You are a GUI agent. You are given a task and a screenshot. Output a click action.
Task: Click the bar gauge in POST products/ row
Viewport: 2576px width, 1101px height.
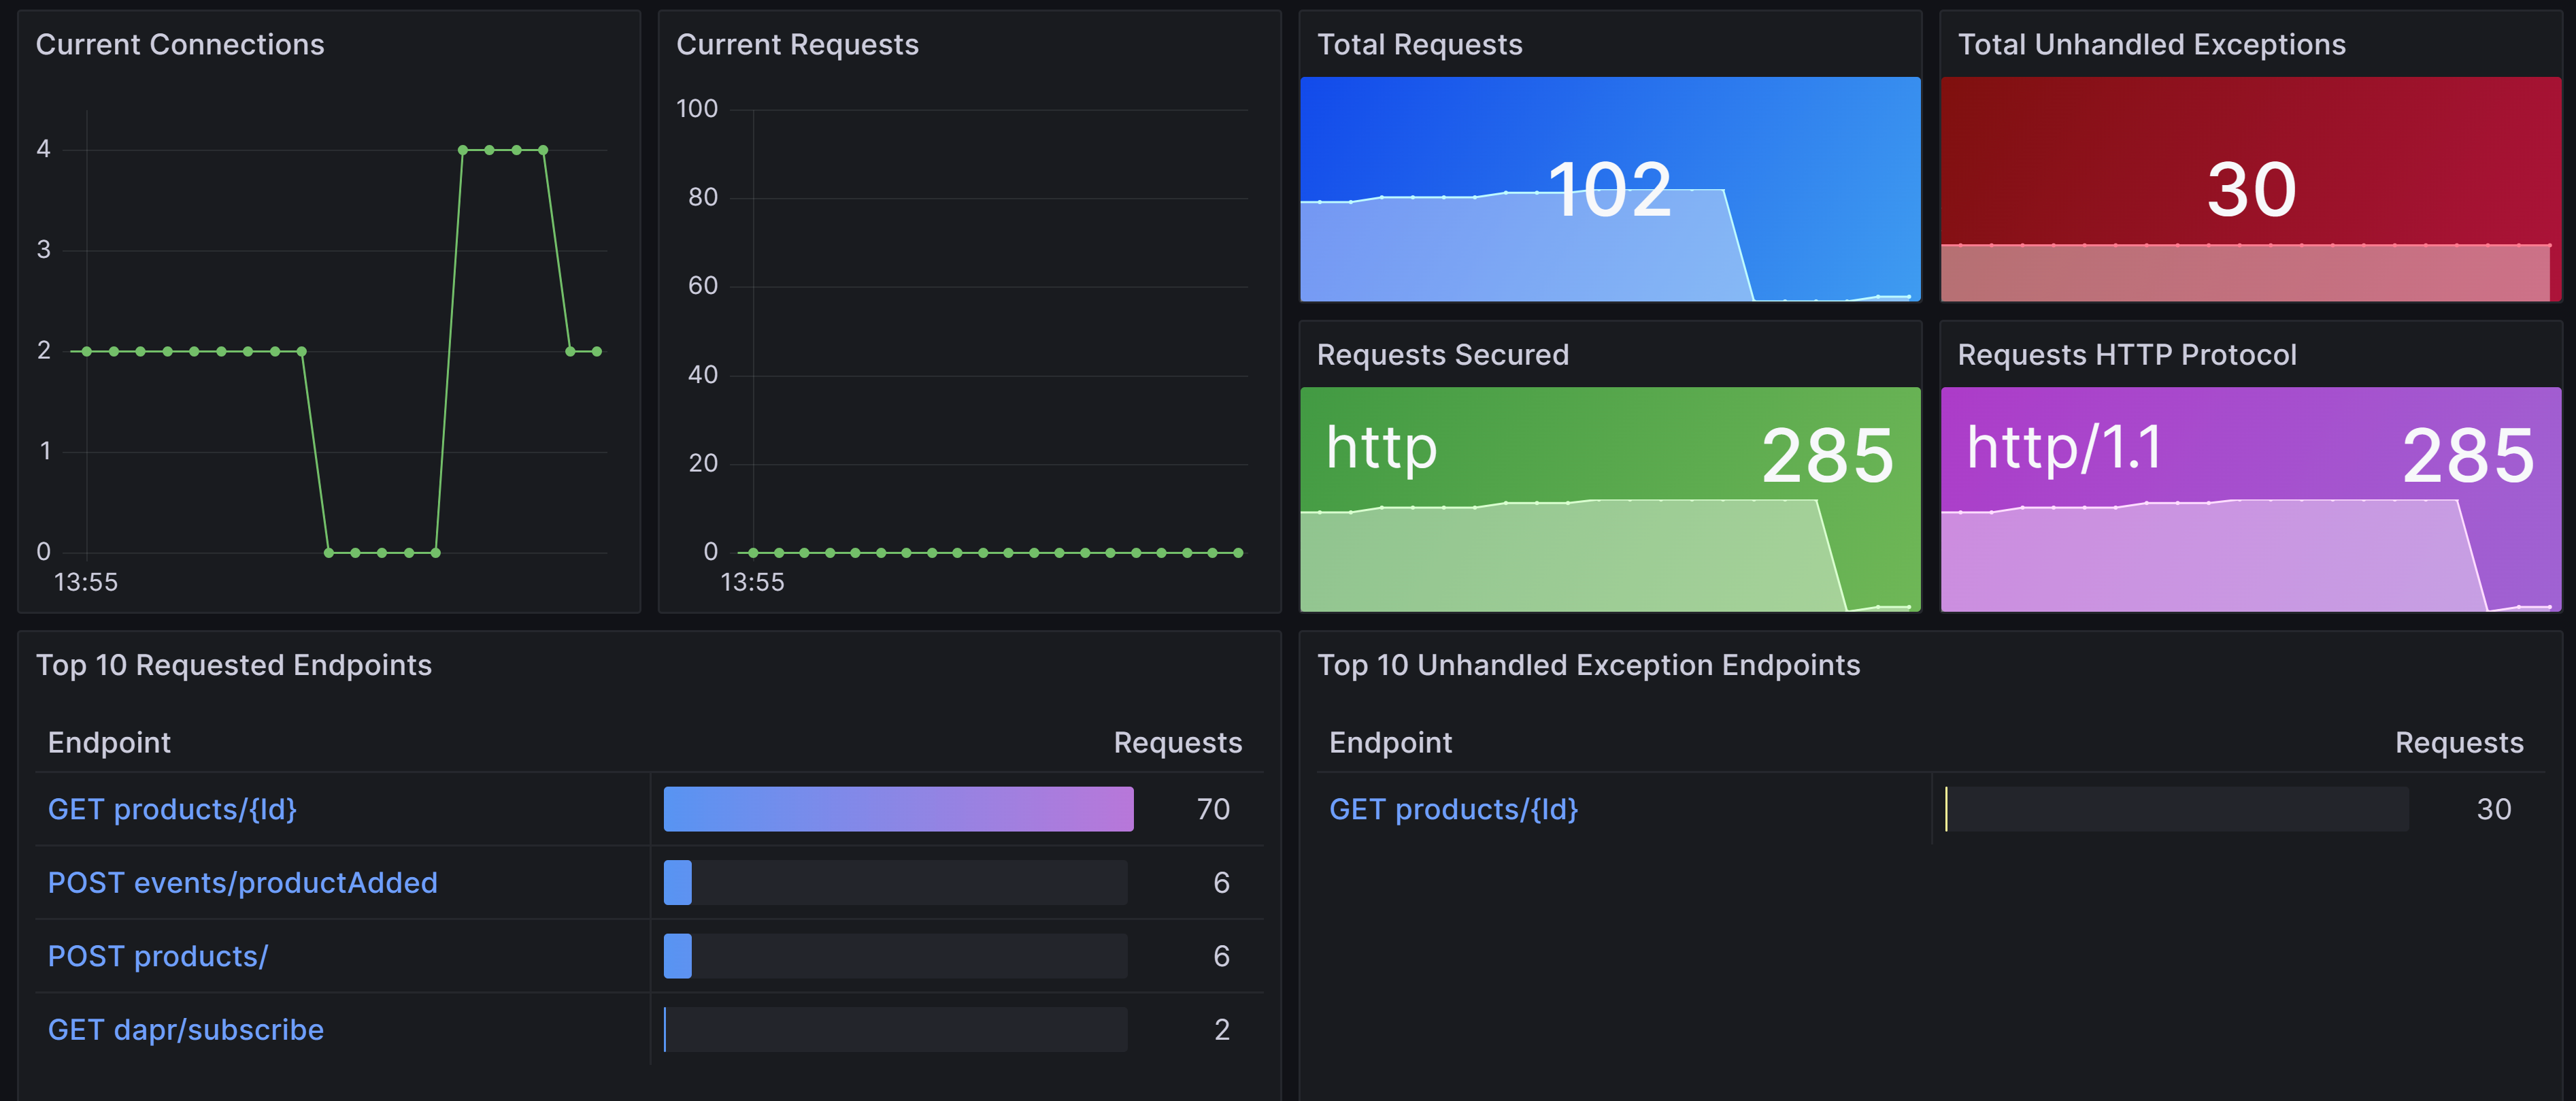click(895, 956)
